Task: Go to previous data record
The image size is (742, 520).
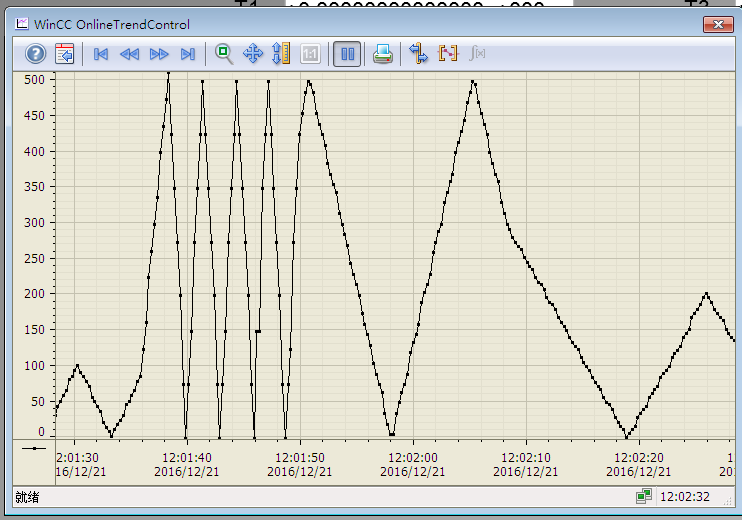Action: pos(129,54)
